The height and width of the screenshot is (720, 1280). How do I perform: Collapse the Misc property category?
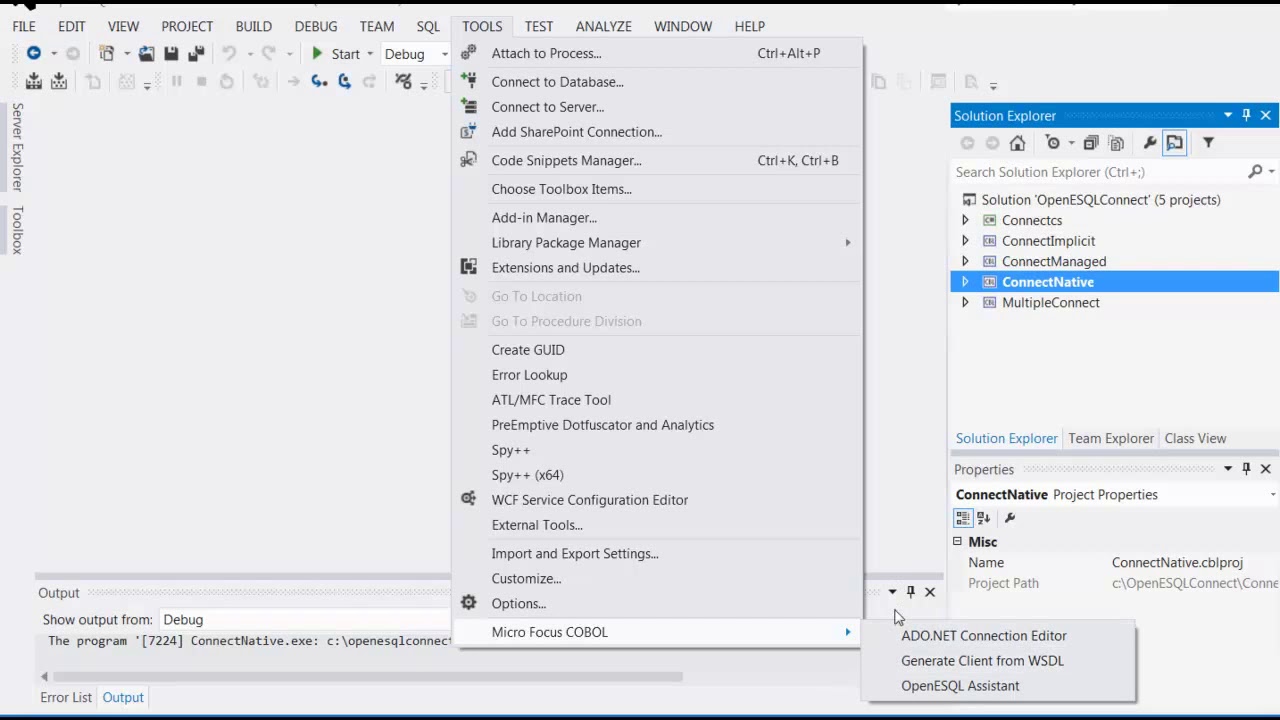coord(957,541)
